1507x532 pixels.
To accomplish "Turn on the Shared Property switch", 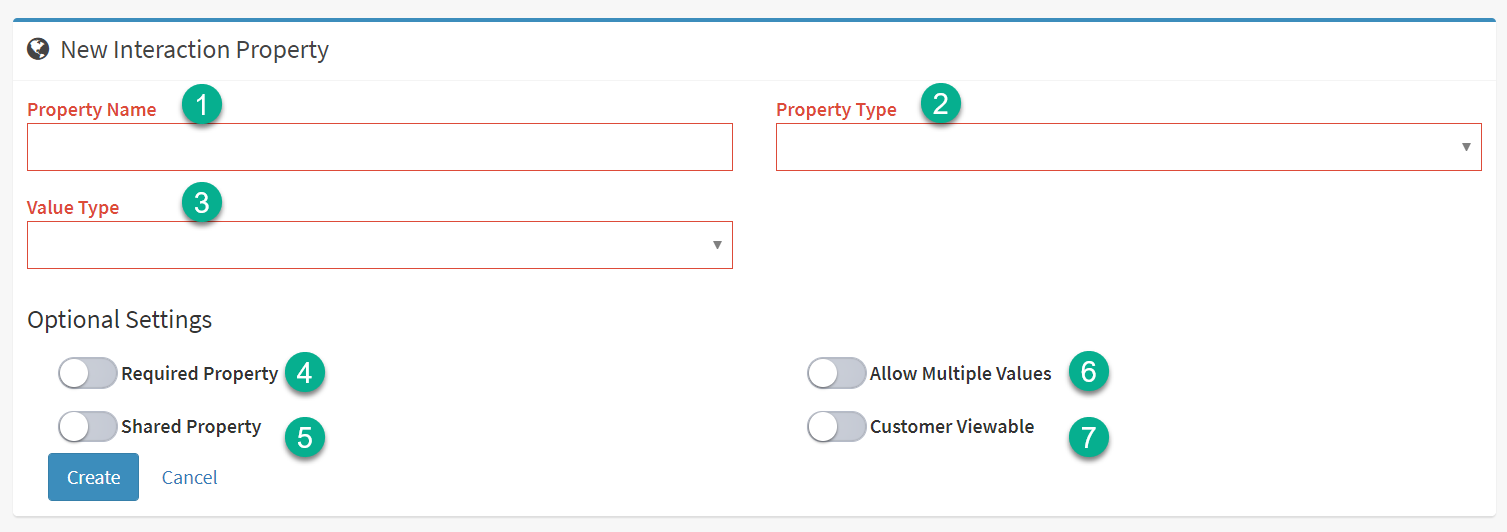I will click(x=88, y=427).
